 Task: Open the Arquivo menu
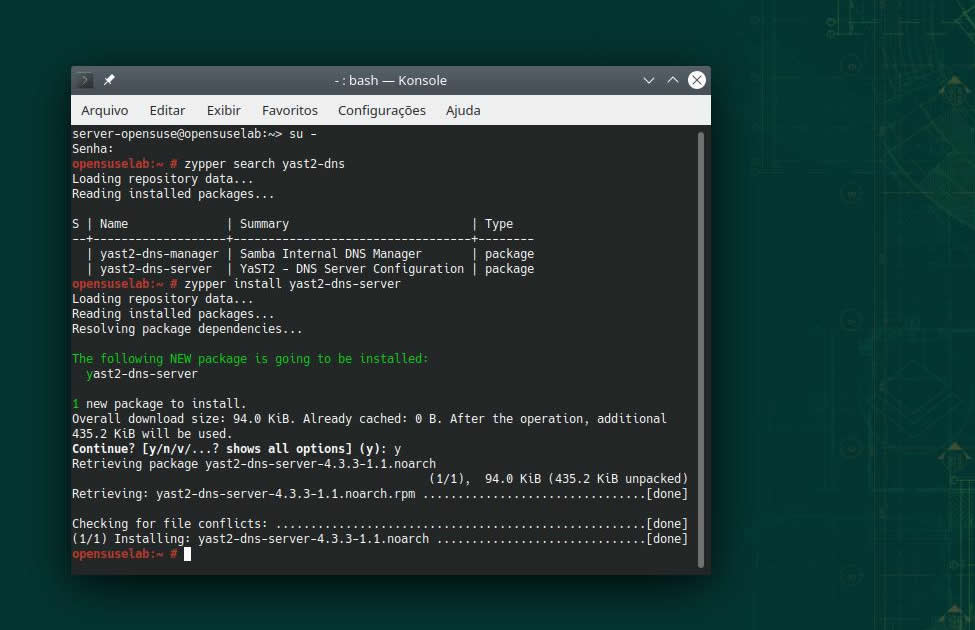pos(105,110)
